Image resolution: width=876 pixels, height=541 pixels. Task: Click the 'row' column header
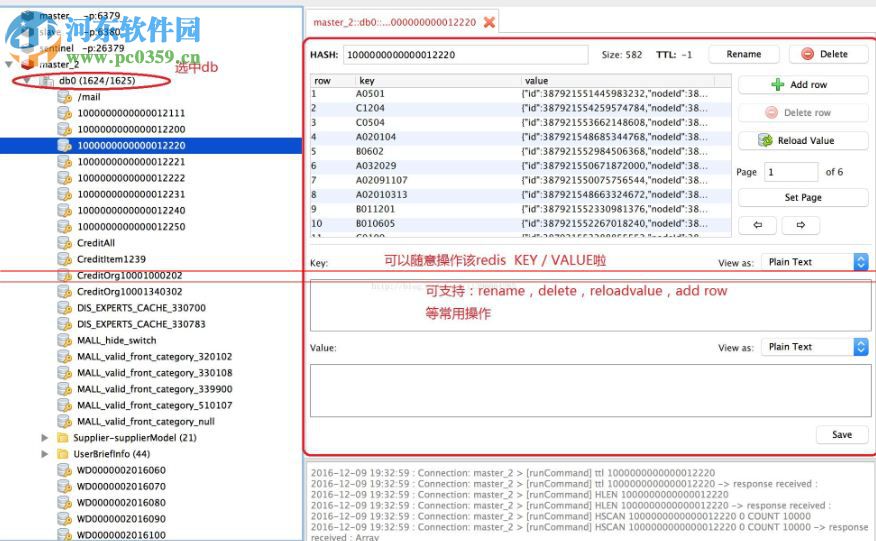click(x=332, y=80)
